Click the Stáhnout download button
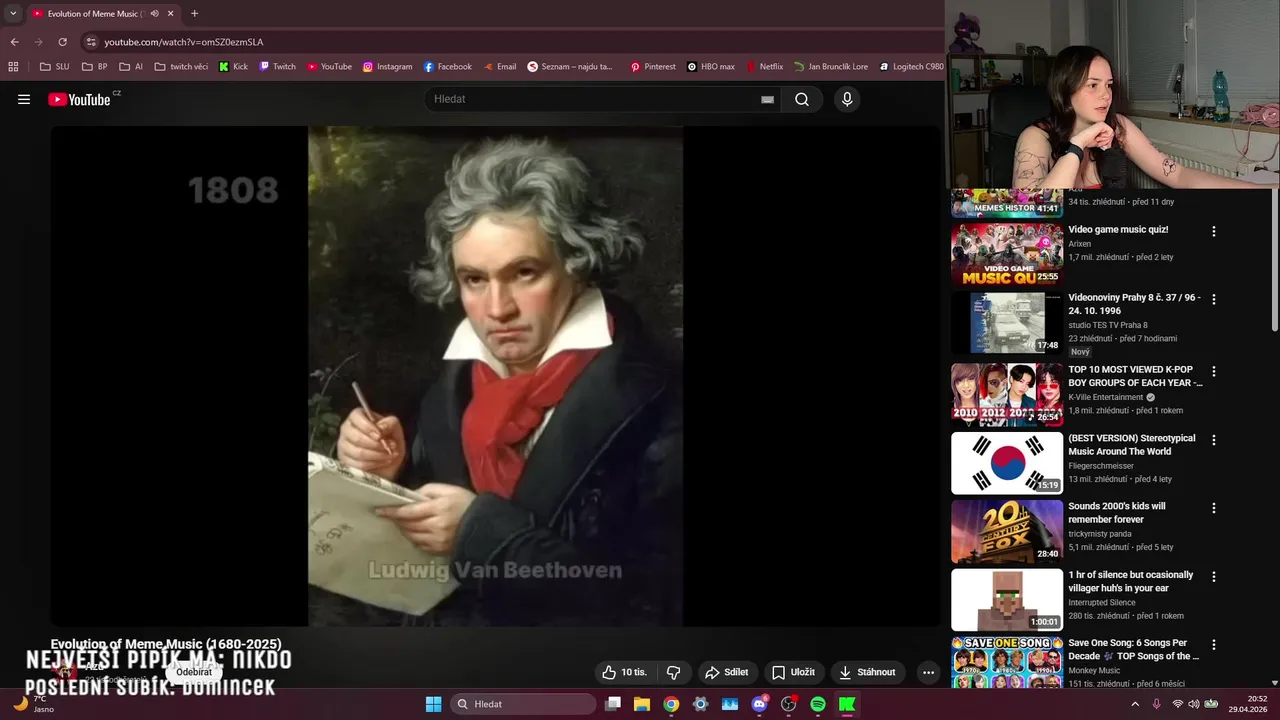This screenshot has width=1280, height=720. click(867, 672)
